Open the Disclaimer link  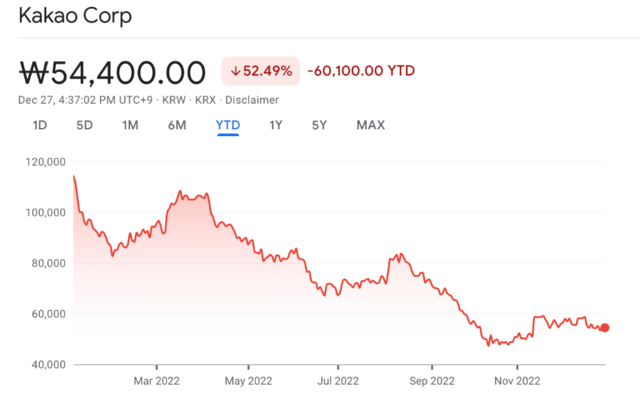click(252, 100)
